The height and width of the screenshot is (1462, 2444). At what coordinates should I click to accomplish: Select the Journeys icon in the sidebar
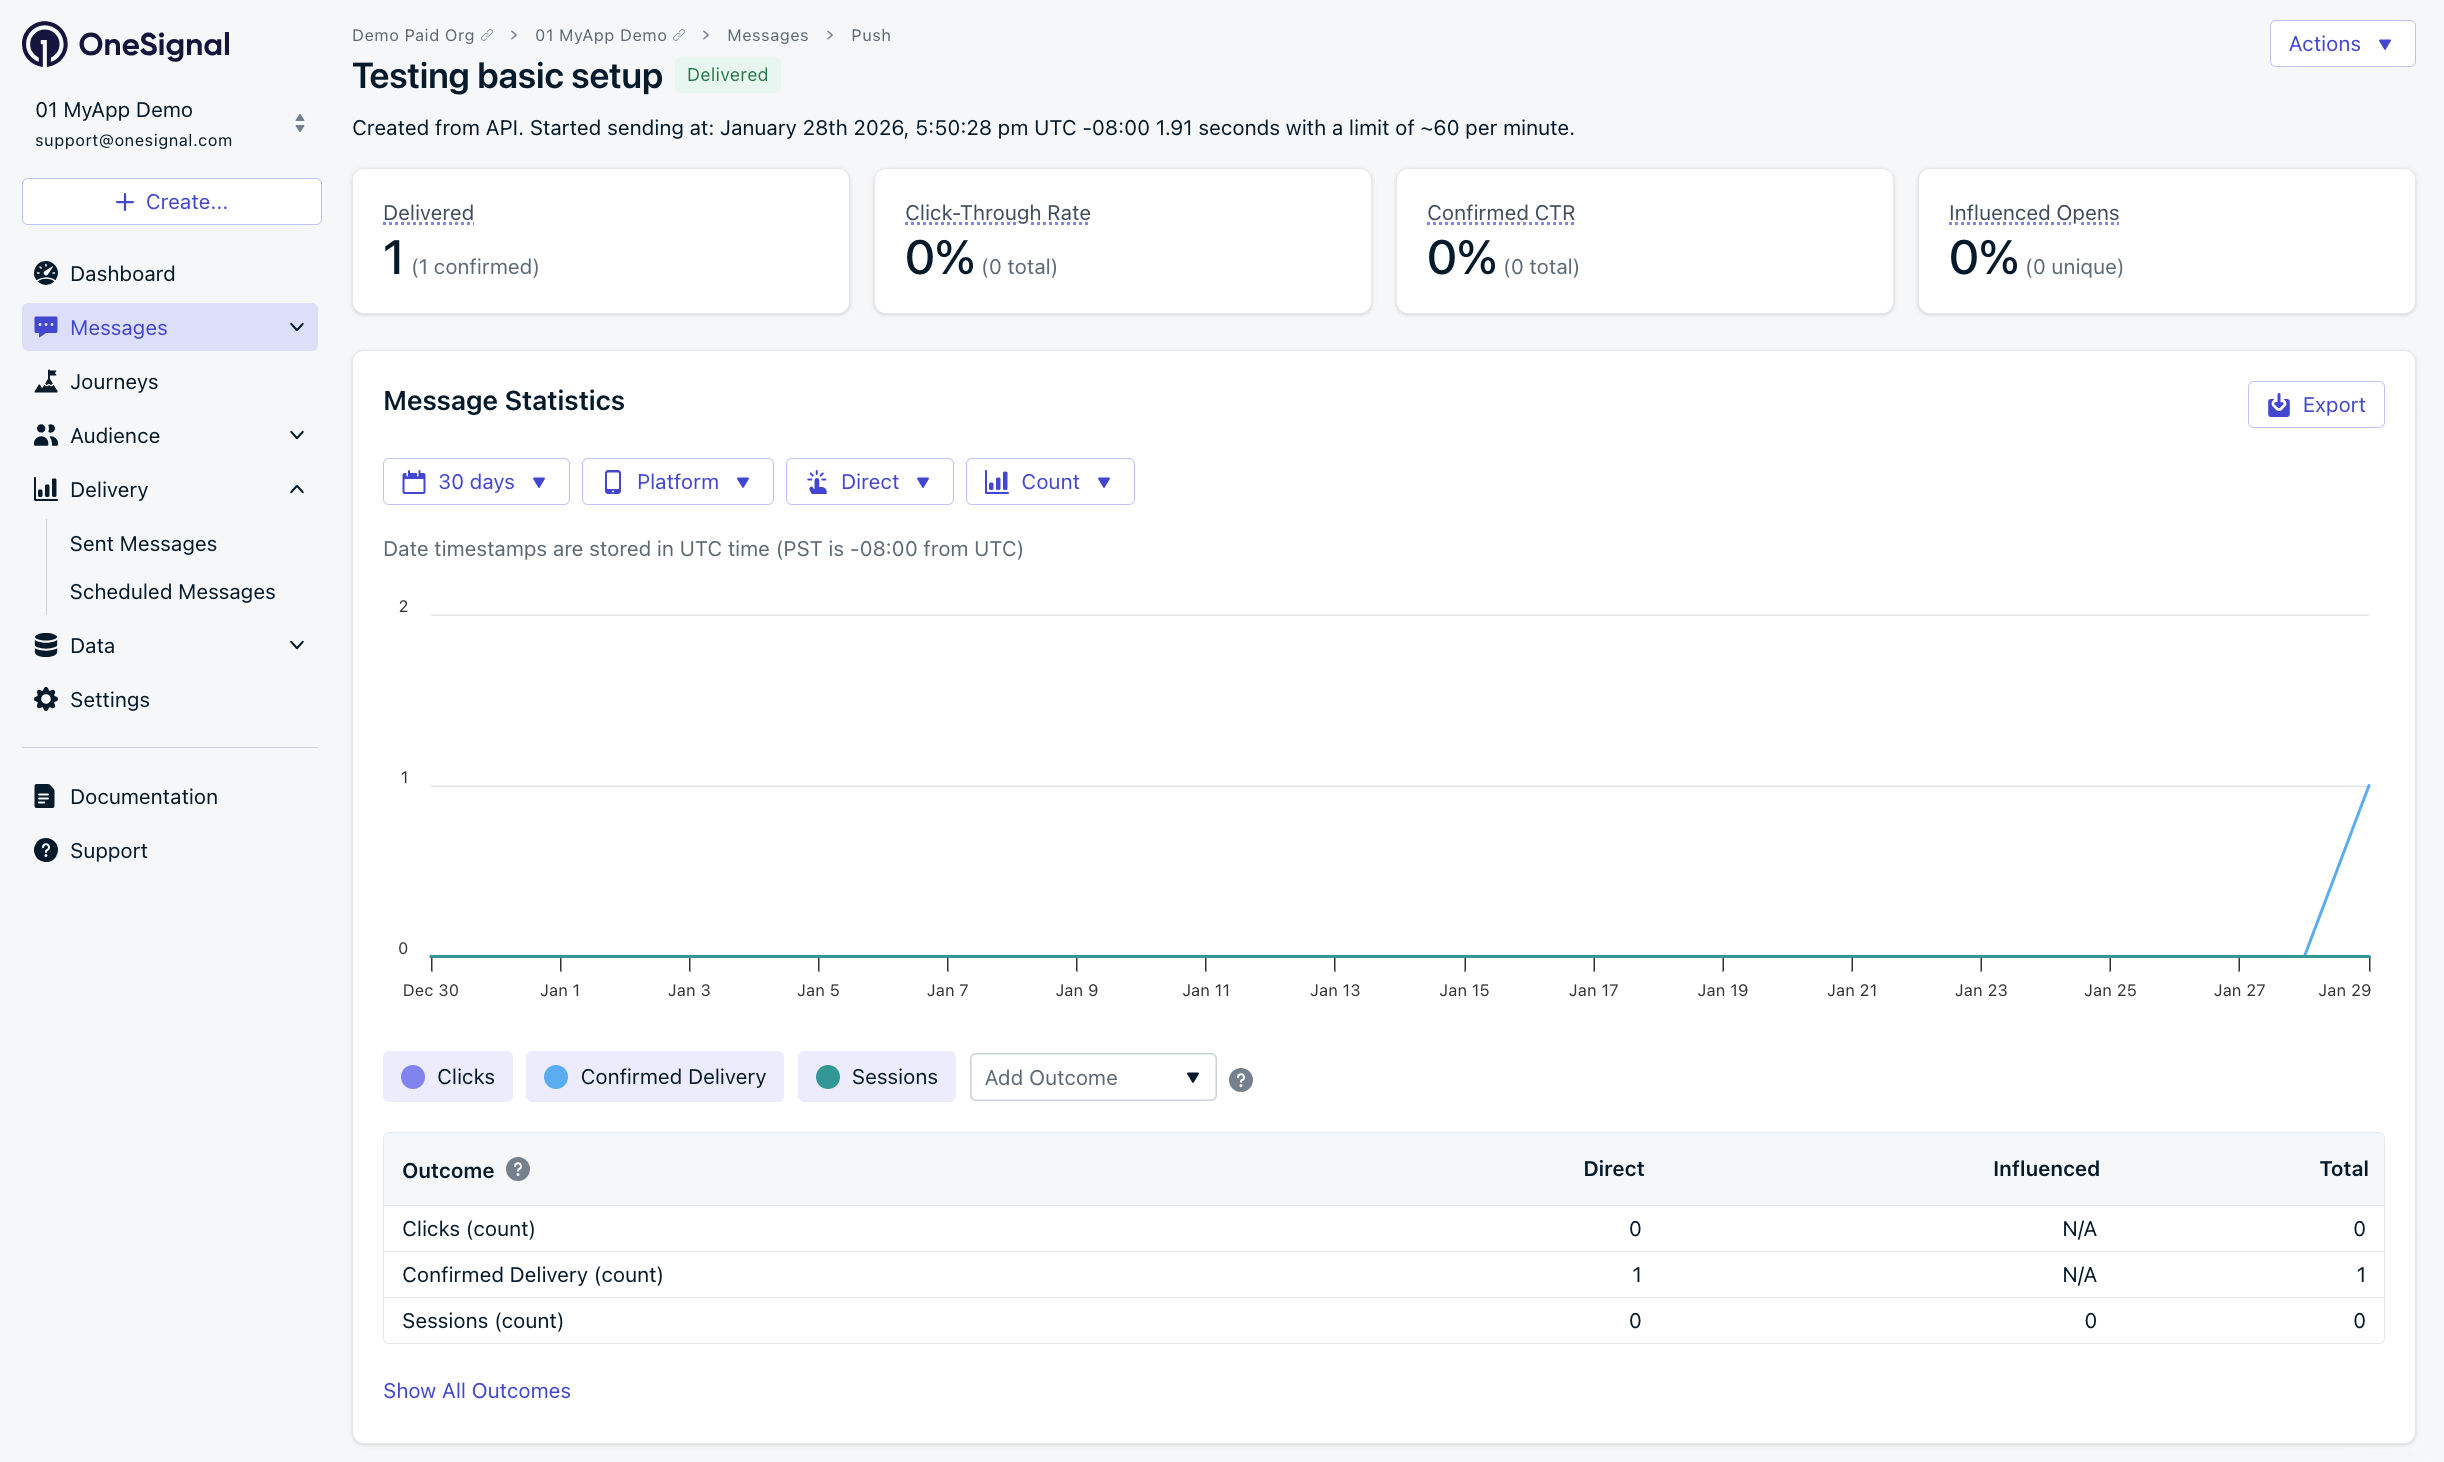pos(46,381)
